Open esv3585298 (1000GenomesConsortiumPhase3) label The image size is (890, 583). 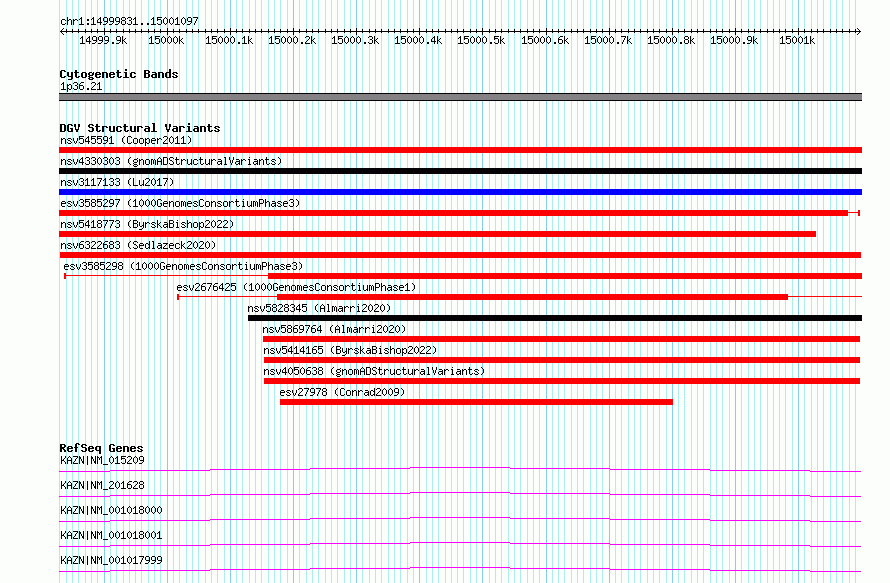[183, 266]
